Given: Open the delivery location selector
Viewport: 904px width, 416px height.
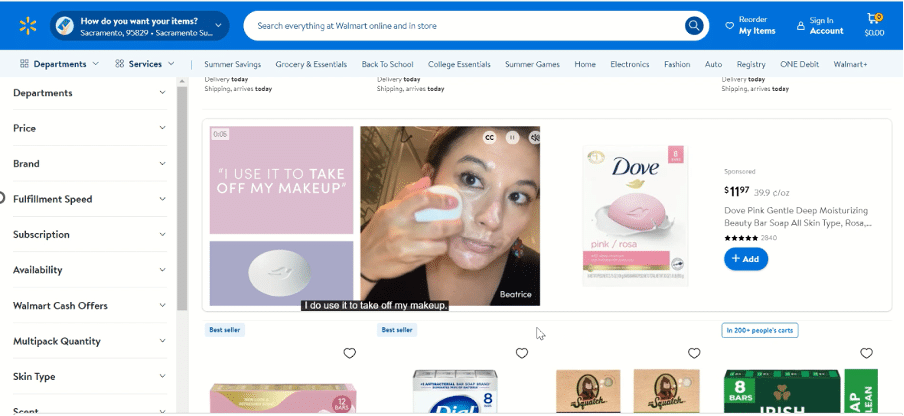Looking at the screenshot, I should pyautogui.click(x=140, y=26).
